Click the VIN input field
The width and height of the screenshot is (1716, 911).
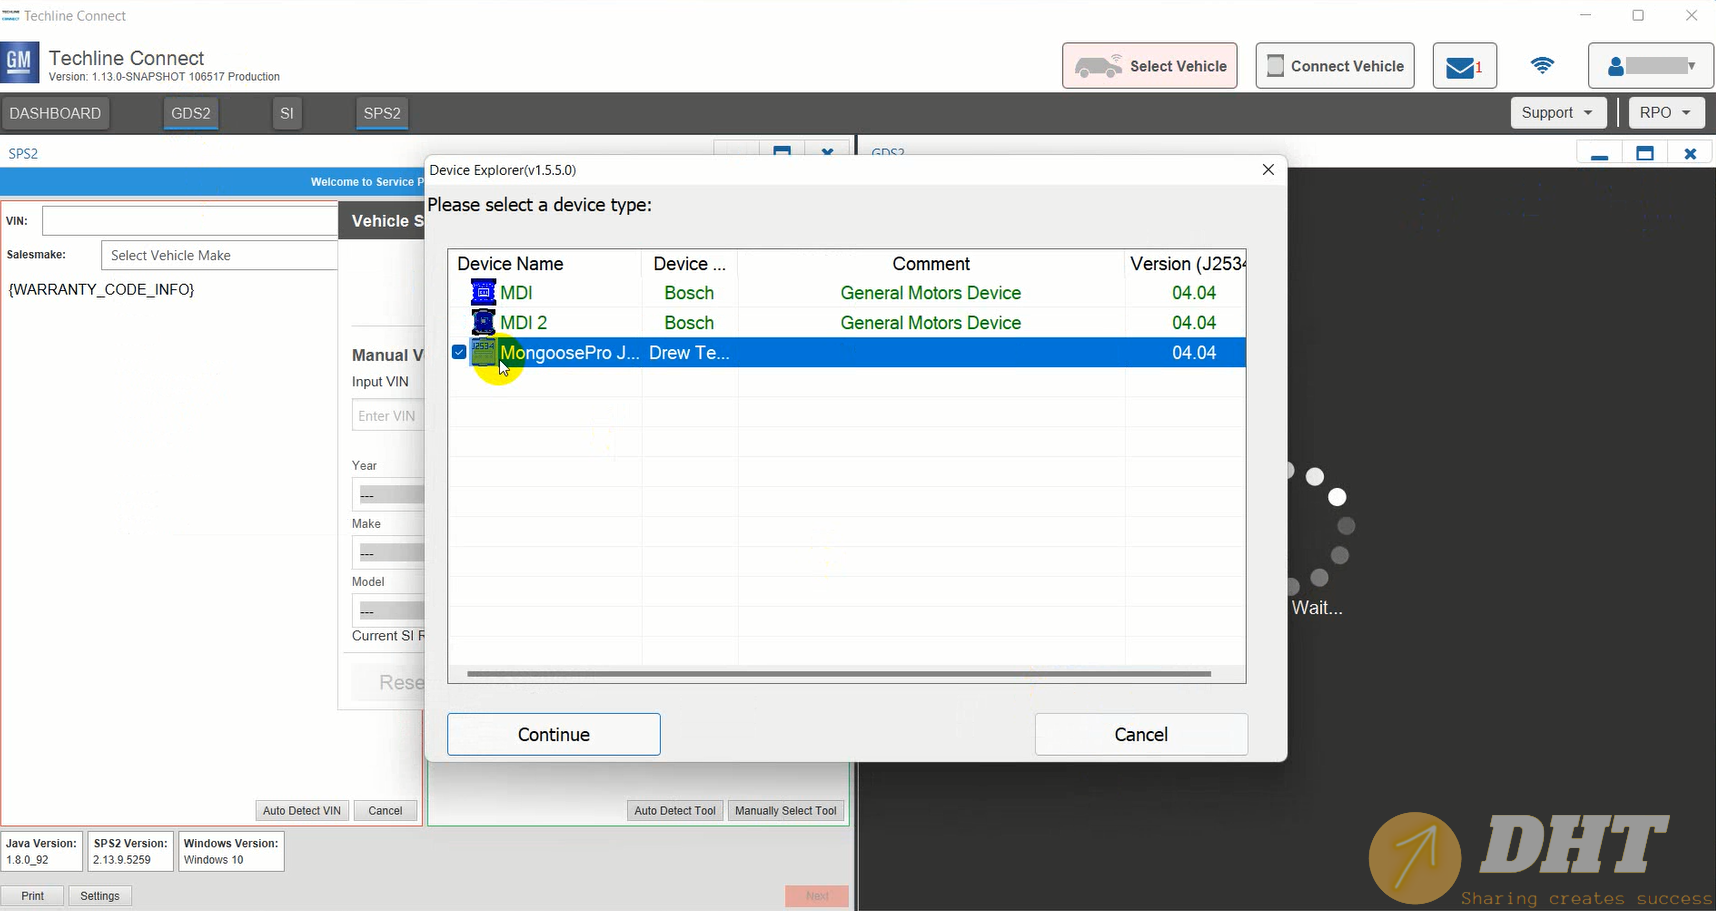point(190,221)
